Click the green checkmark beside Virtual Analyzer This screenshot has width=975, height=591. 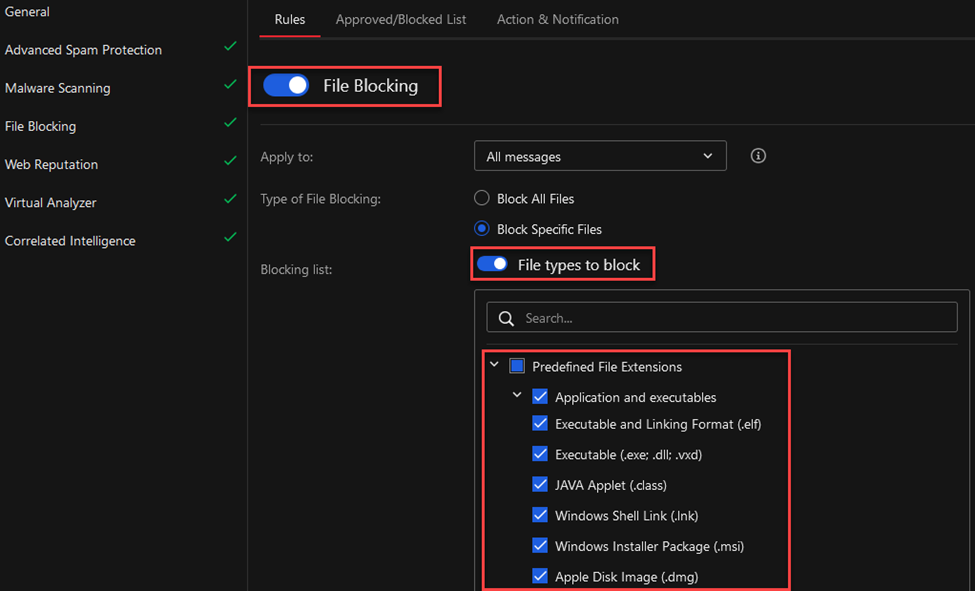(230, 198)
